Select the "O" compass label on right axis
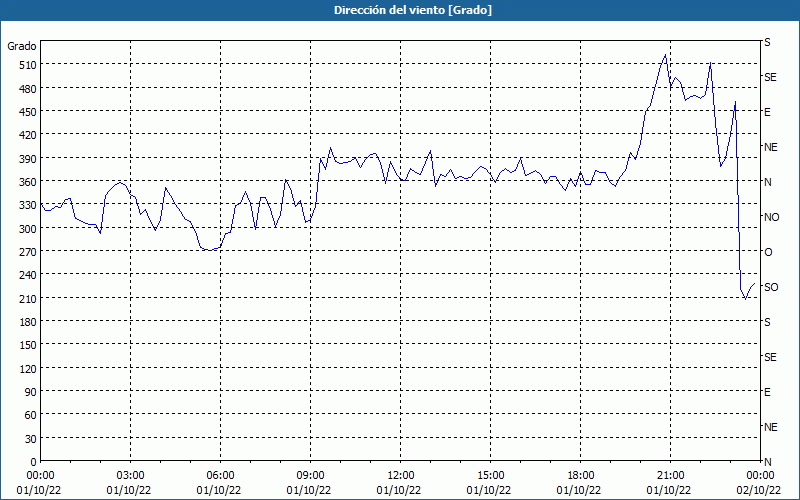This screenshot has width=800, height=500. tap(768, 252)
